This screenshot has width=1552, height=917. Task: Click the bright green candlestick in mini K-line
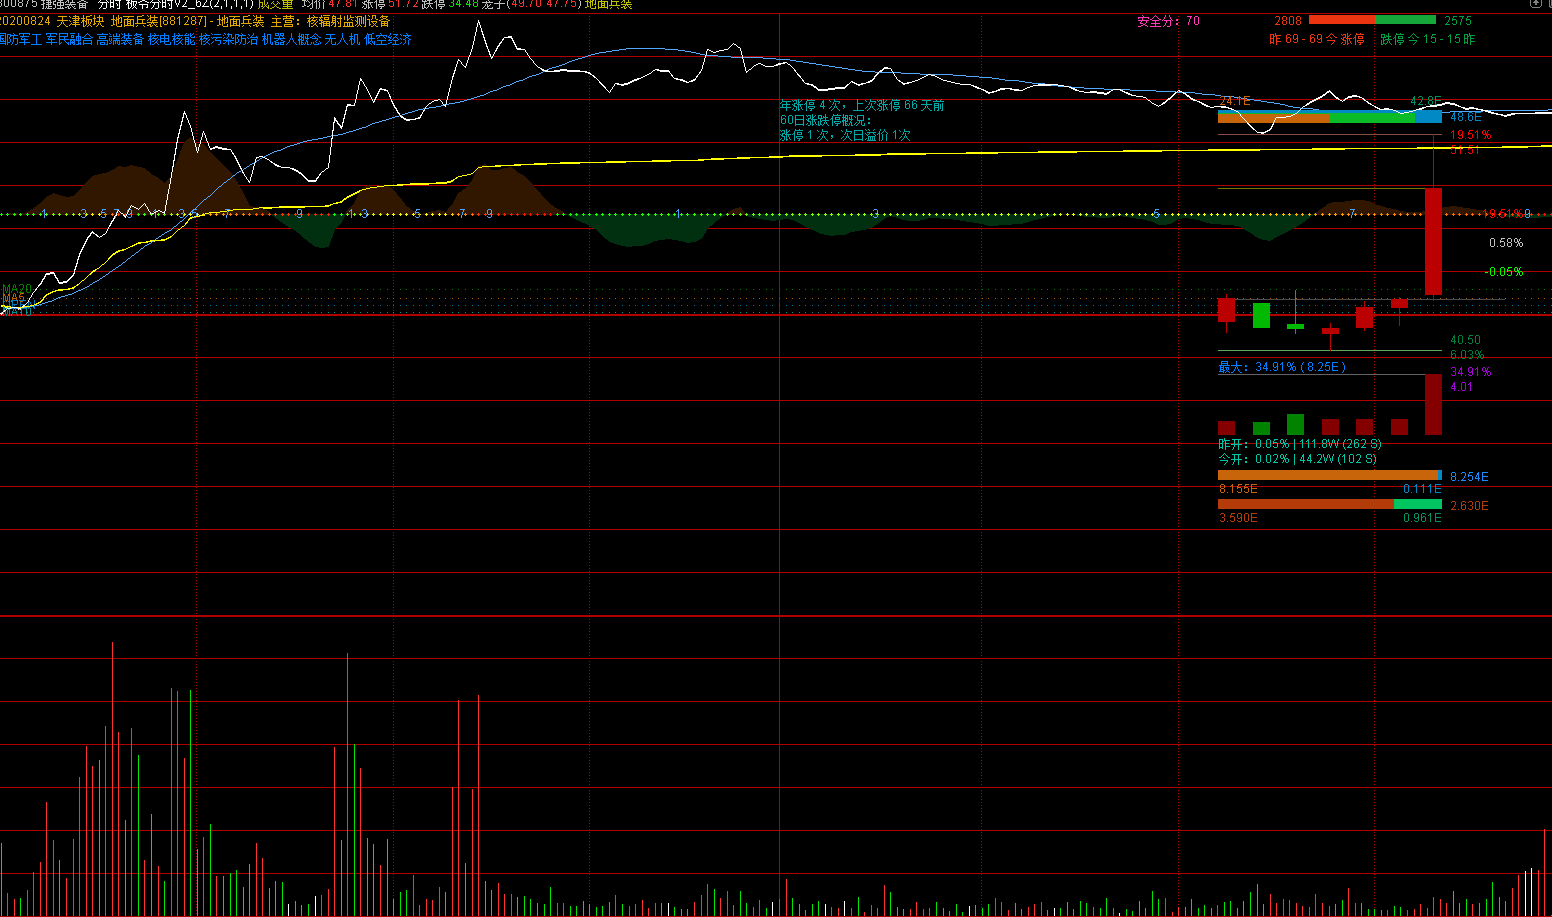coord(1261,315)
